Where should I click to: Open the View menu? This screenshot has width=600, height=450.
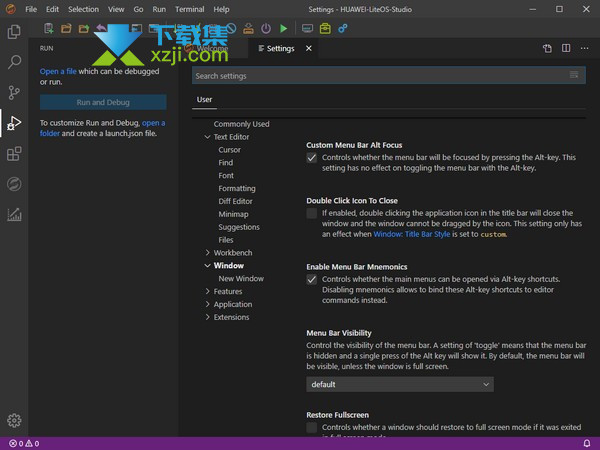(116, 9)
